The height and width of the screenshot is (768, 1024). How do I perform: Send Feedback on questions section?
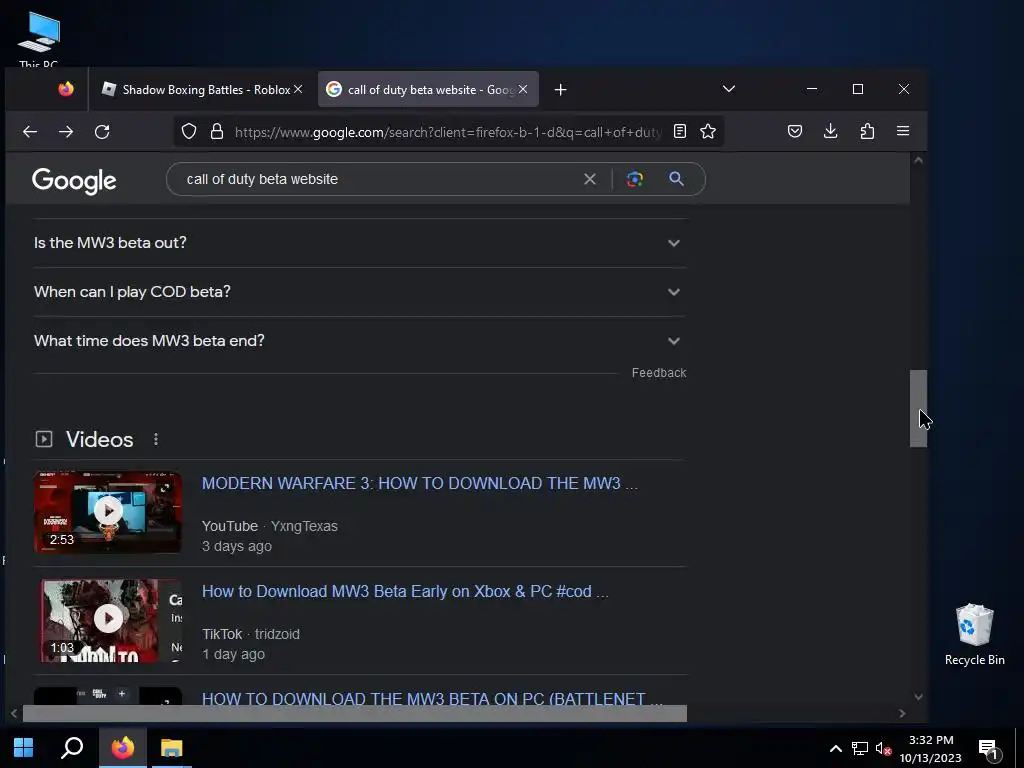(659, 373)
